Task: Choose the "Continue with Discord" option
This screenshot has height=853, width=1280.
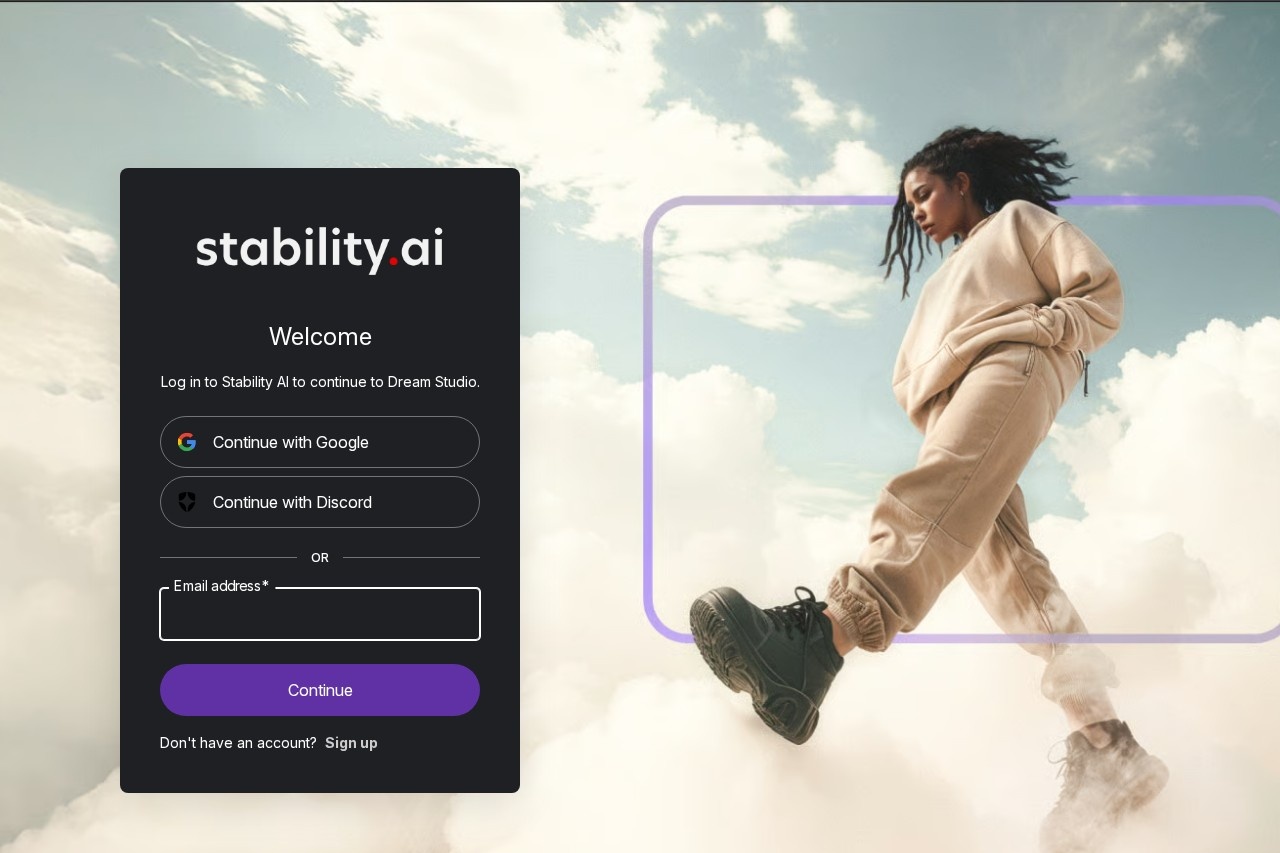Action: tap(320, 502)
